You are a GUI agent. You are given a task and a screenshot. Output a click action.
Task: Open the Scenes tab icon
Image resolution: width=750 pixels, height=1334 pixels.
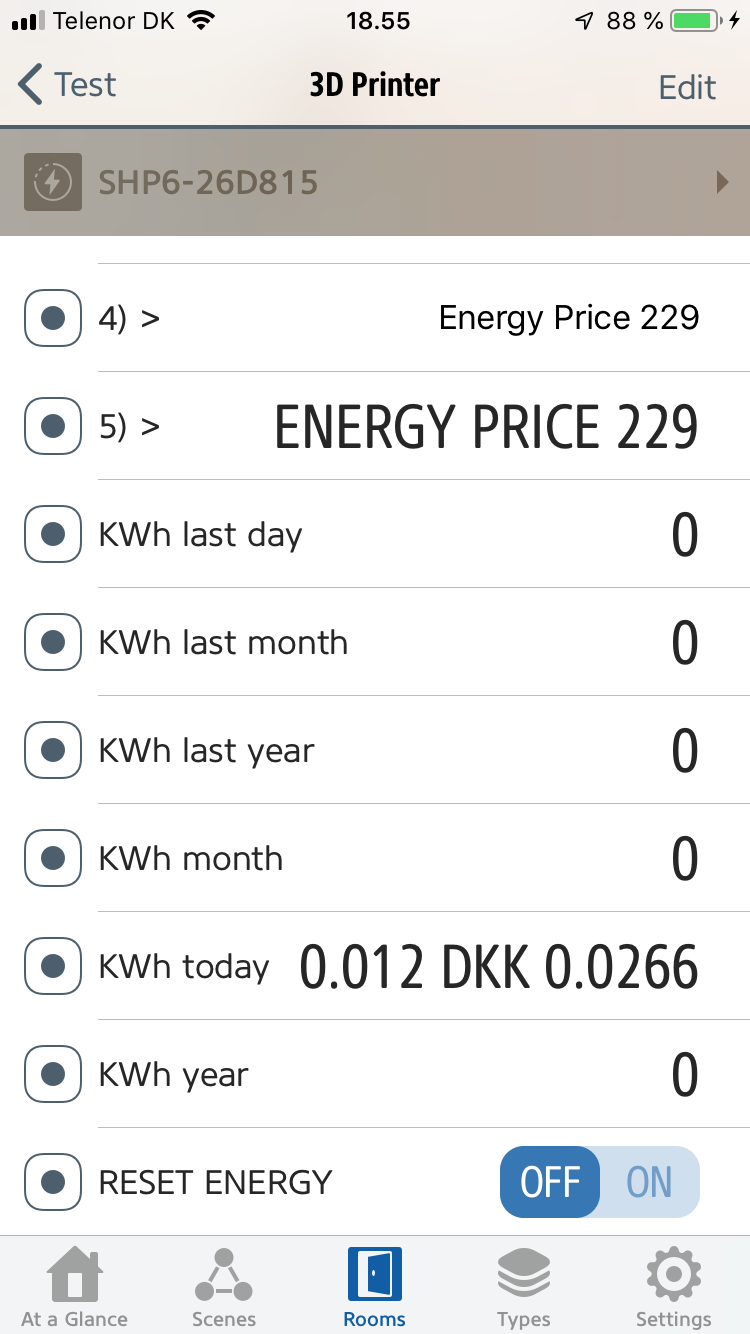coord(224,1274)
